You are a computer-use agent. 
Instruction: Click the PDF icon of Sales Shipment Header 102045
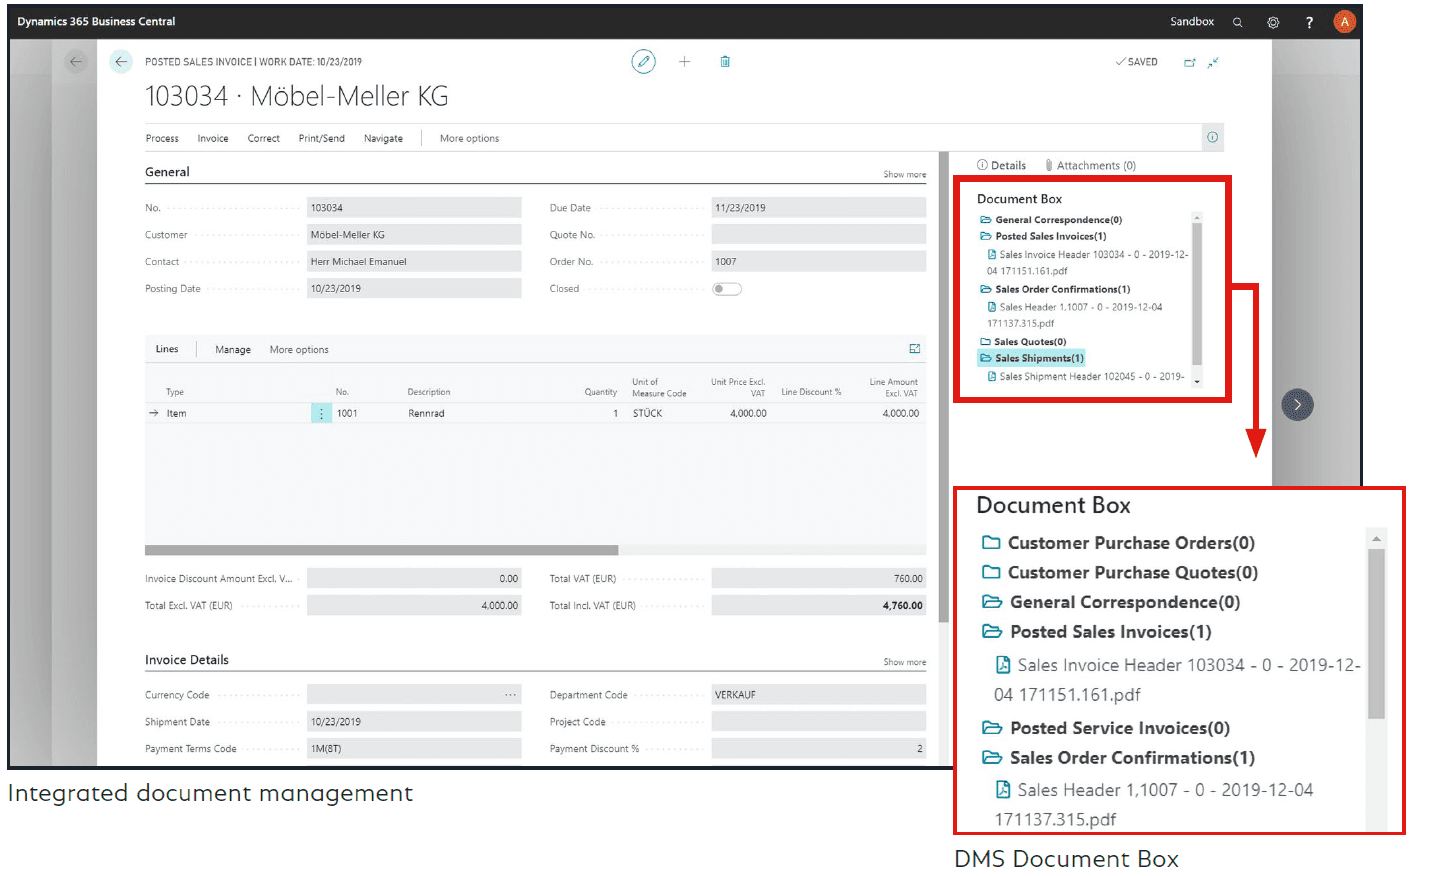tap(992, 377)
